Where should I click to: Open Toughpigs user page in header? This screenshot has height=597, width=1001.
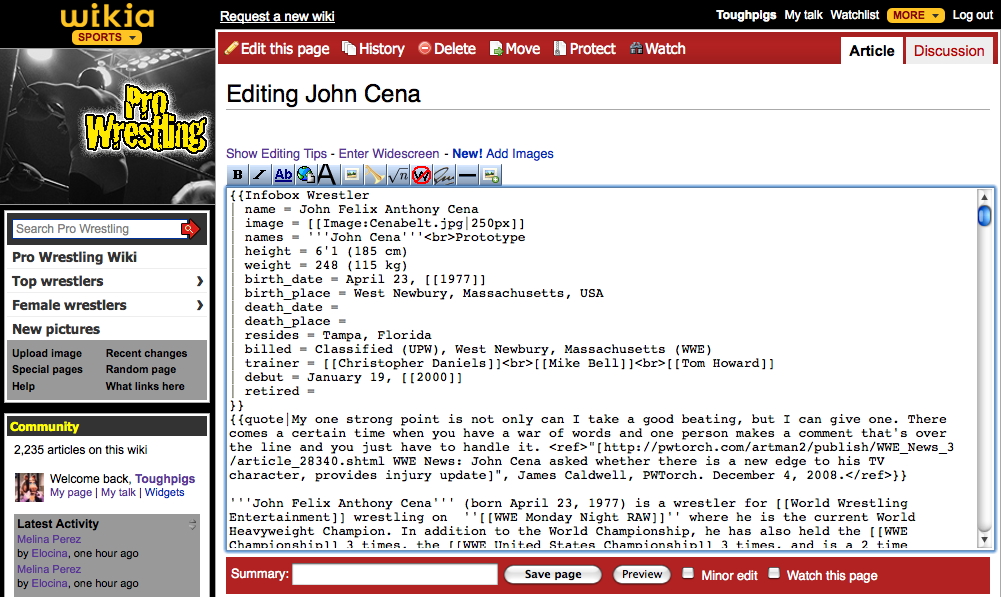746,15
